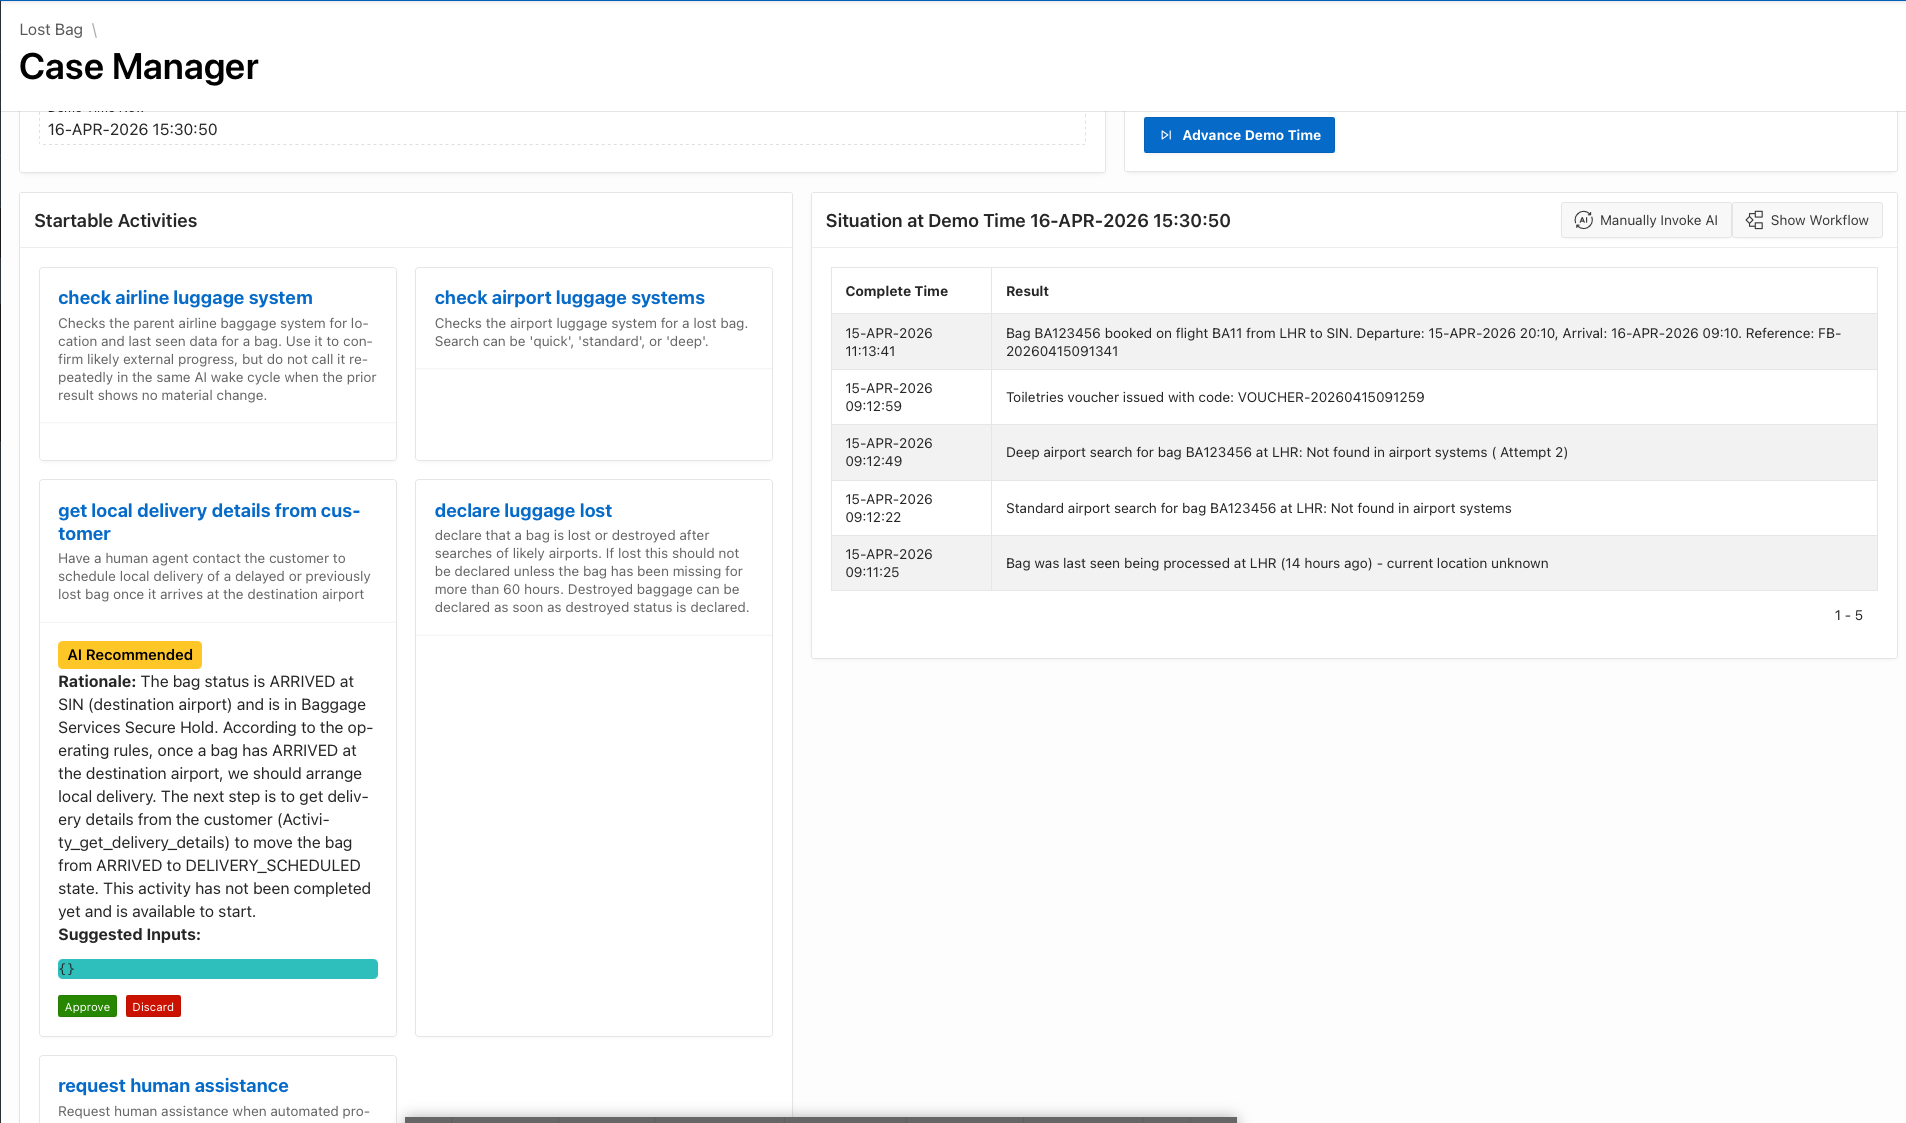This screenshot has width=1906, height=1123.
Task: Click the Lost Bag breadcrumb
Action: click(51, 30)
